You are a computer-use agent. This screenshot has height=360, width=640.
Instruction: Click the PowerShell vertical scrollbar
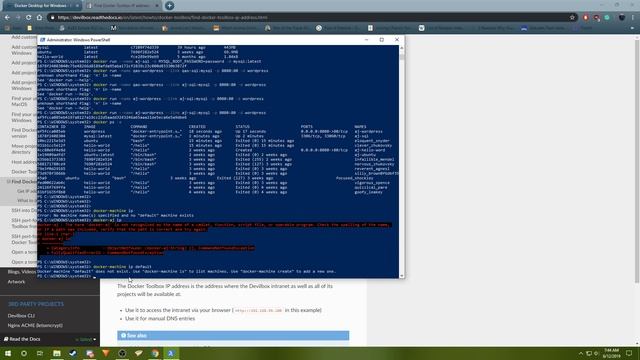click(x=402, y=162)
